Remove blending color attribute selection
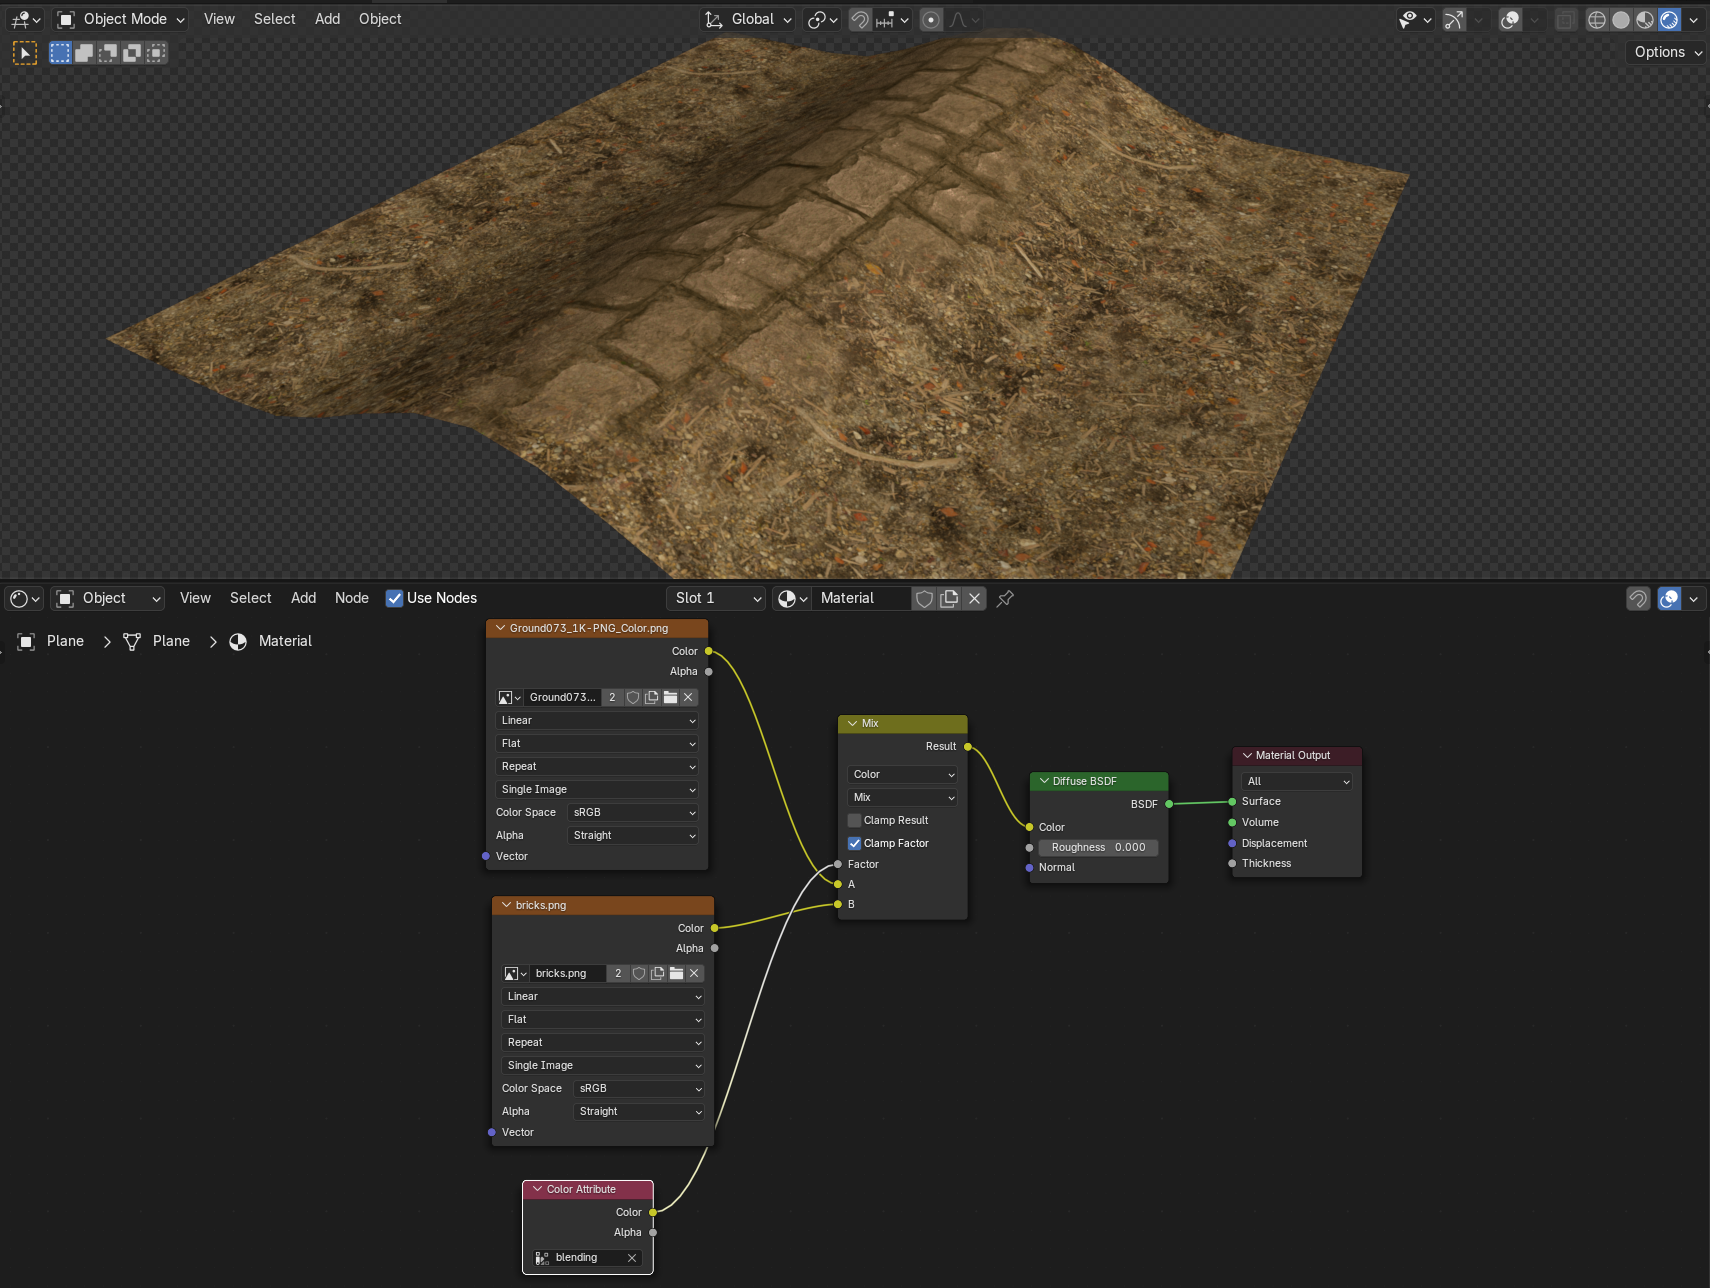The width and height of the screenshot is (1710, 1288). pyautogui.click(x=632, y=1258)
